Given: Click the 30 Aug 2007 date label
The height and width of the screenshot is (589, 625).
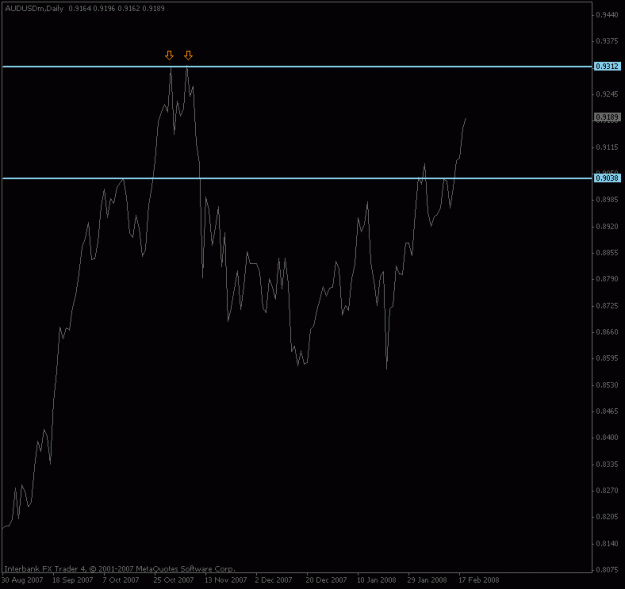Looking at the screenshot, I should (22, 580).
